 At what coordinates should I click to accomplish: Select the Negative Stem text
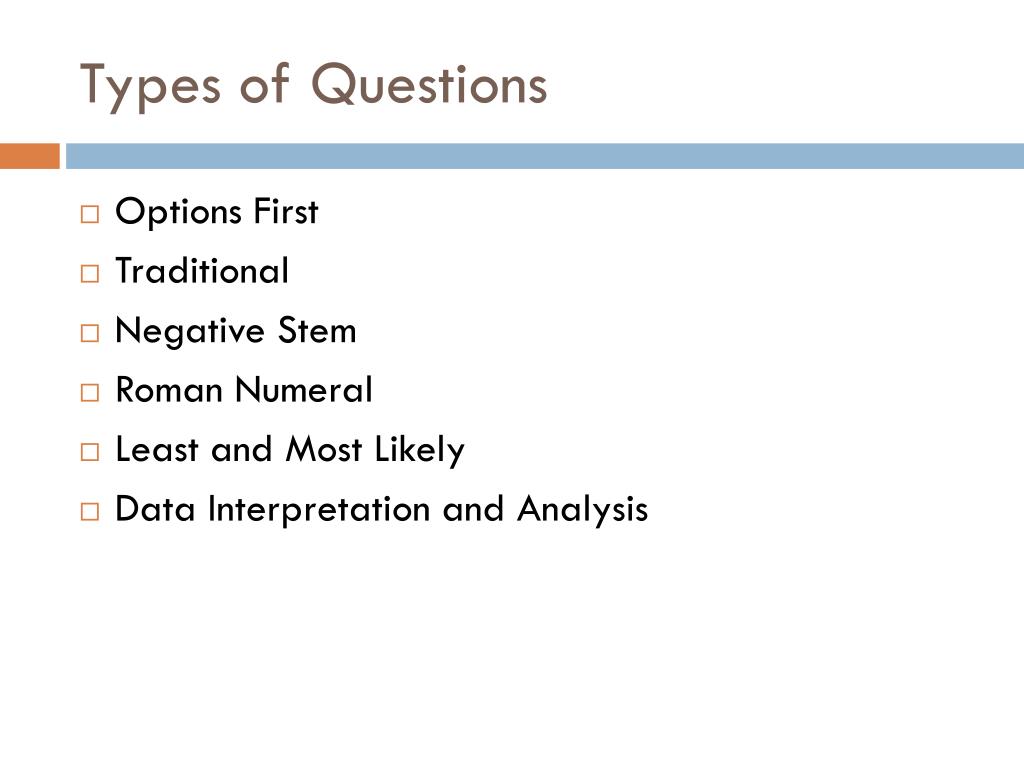click(x=236, y=330)
